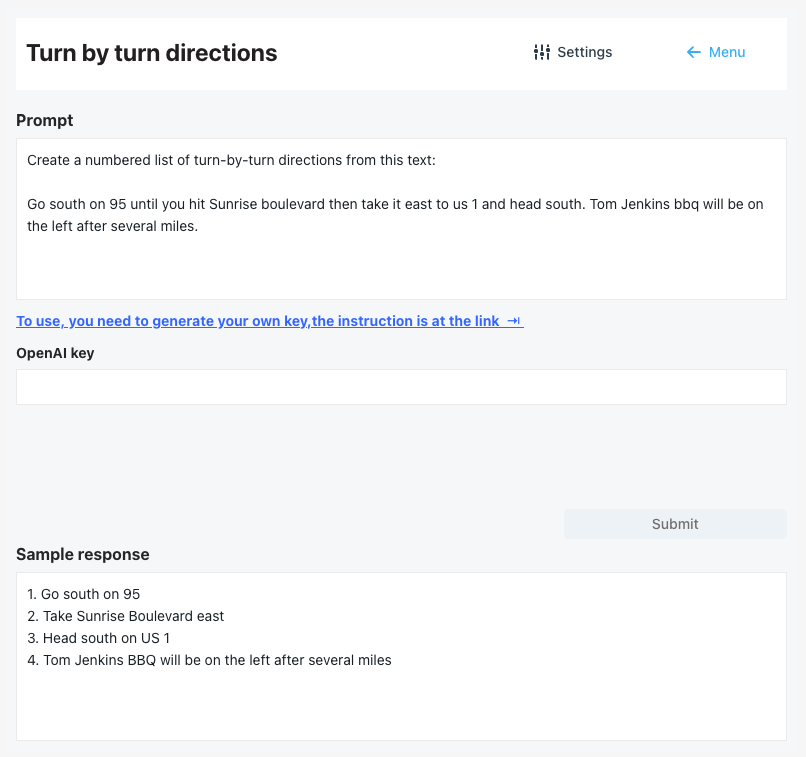Click the Prompt section label
The image size is (806, 757).
point(44,120)
